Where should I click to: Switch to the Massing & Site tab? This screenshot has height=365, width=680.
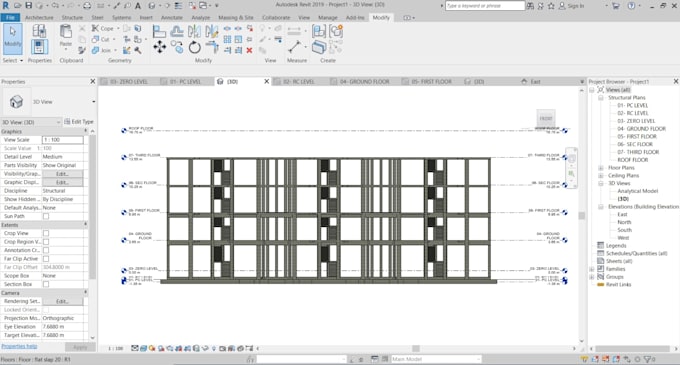tap(236, 18)
